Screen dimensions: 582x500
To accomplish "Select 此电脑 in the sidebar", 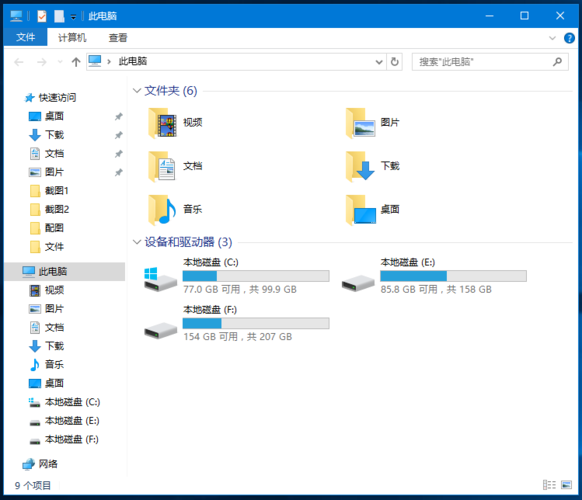I will pos(65,271).
